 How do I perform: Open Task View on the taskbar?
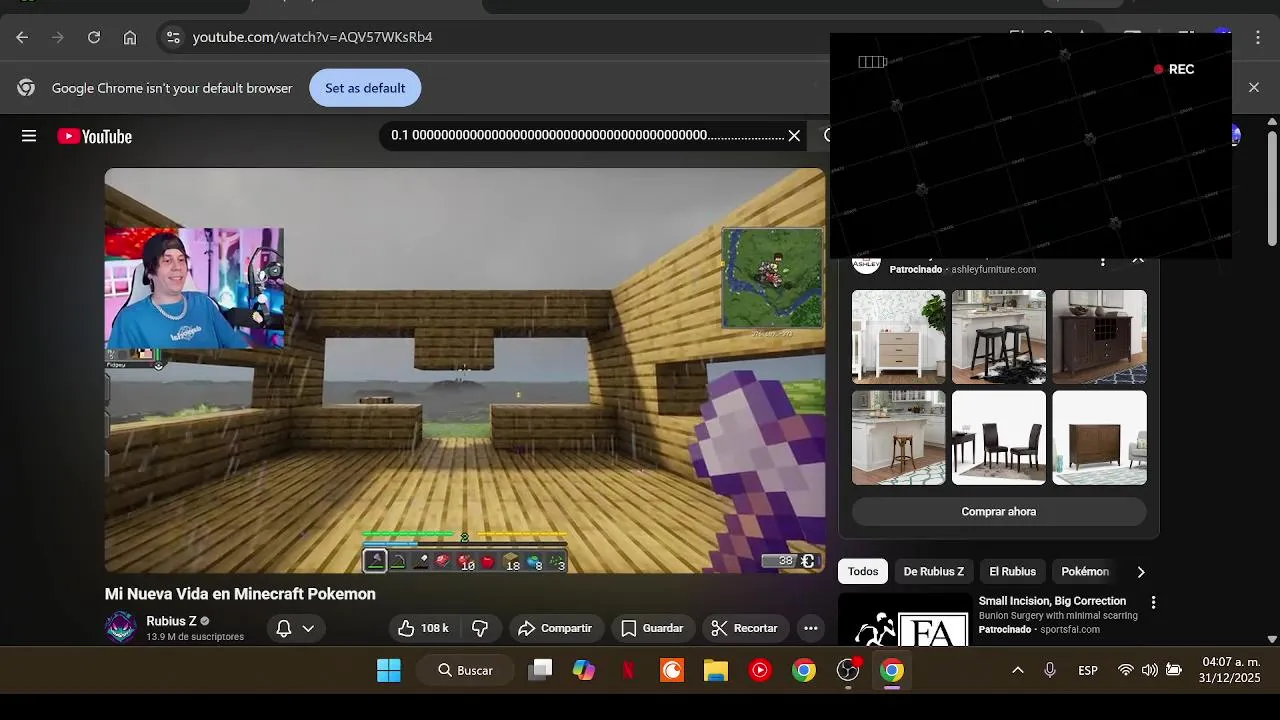pos(540,670)
